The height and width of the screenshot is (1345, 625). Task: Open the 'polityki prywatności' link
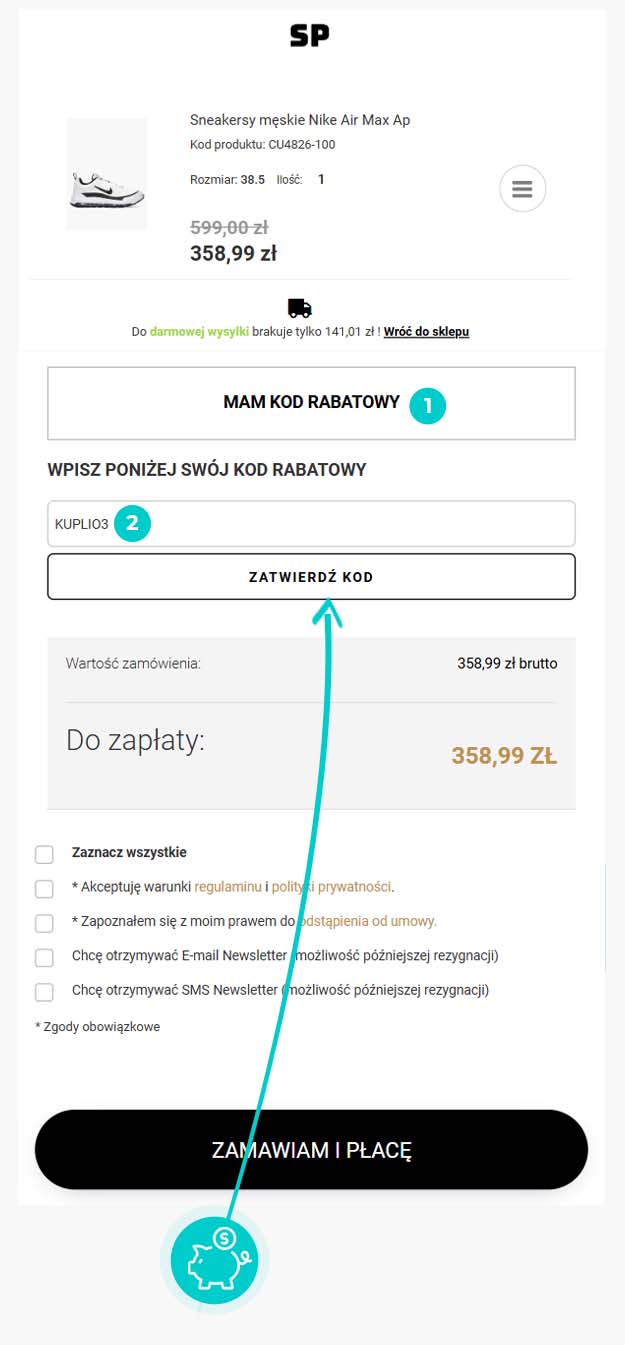(x=331, y=887)
